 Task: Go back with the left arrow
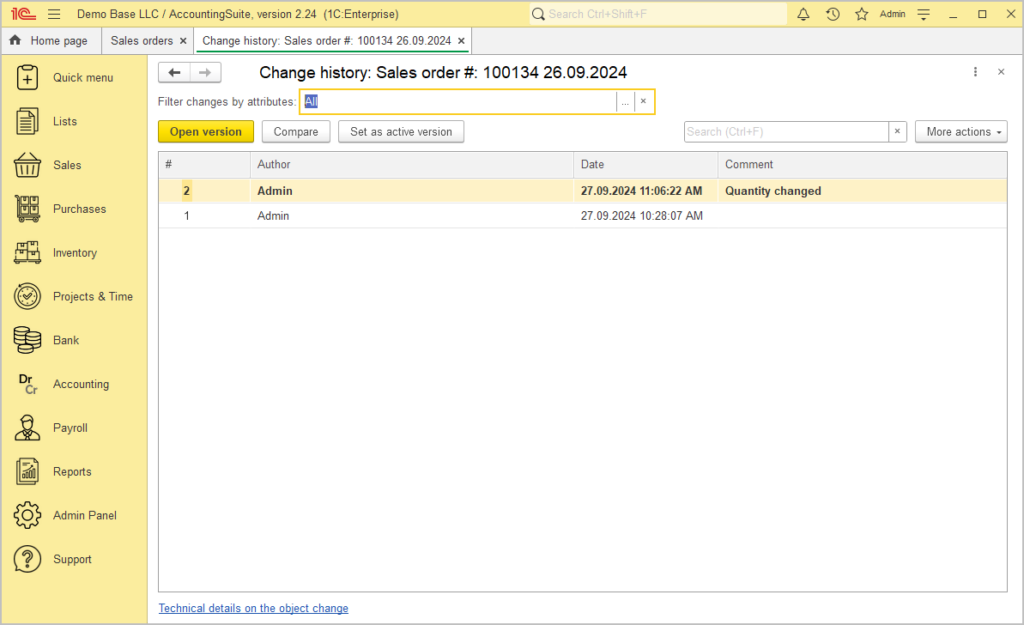point(174,72)
